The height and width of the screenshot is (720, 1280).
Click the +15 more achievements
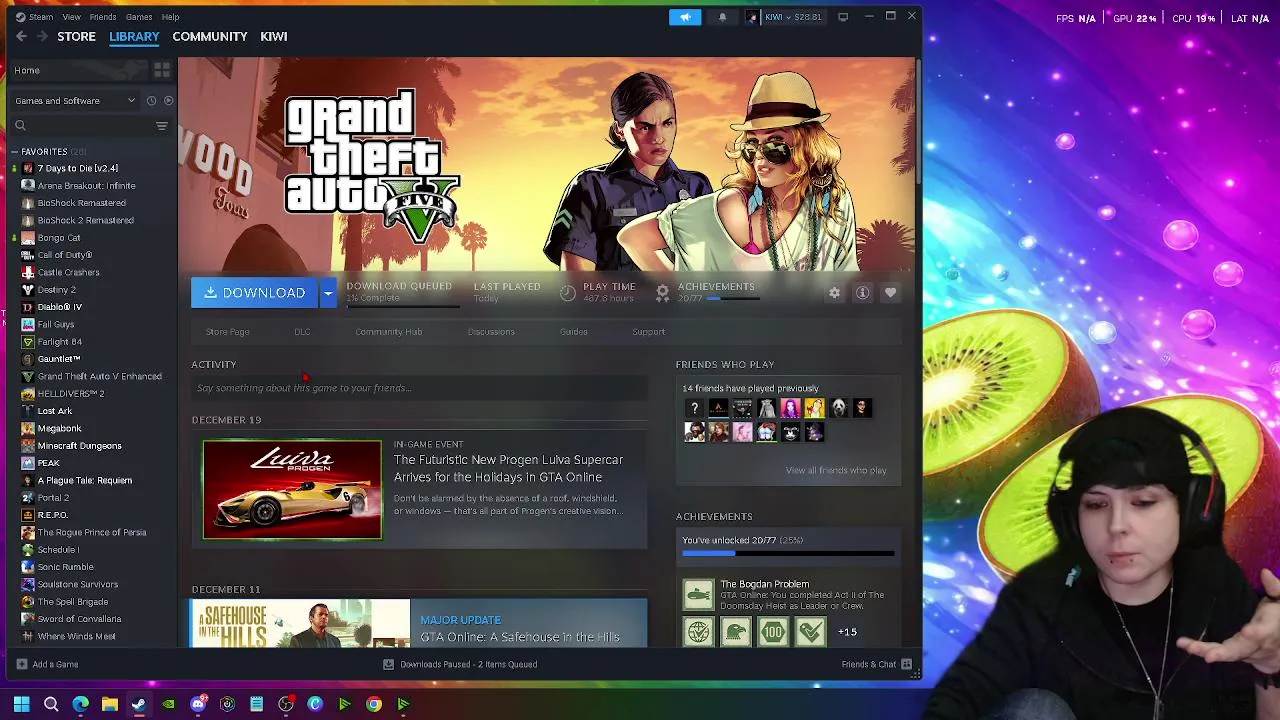click(847, 632)
